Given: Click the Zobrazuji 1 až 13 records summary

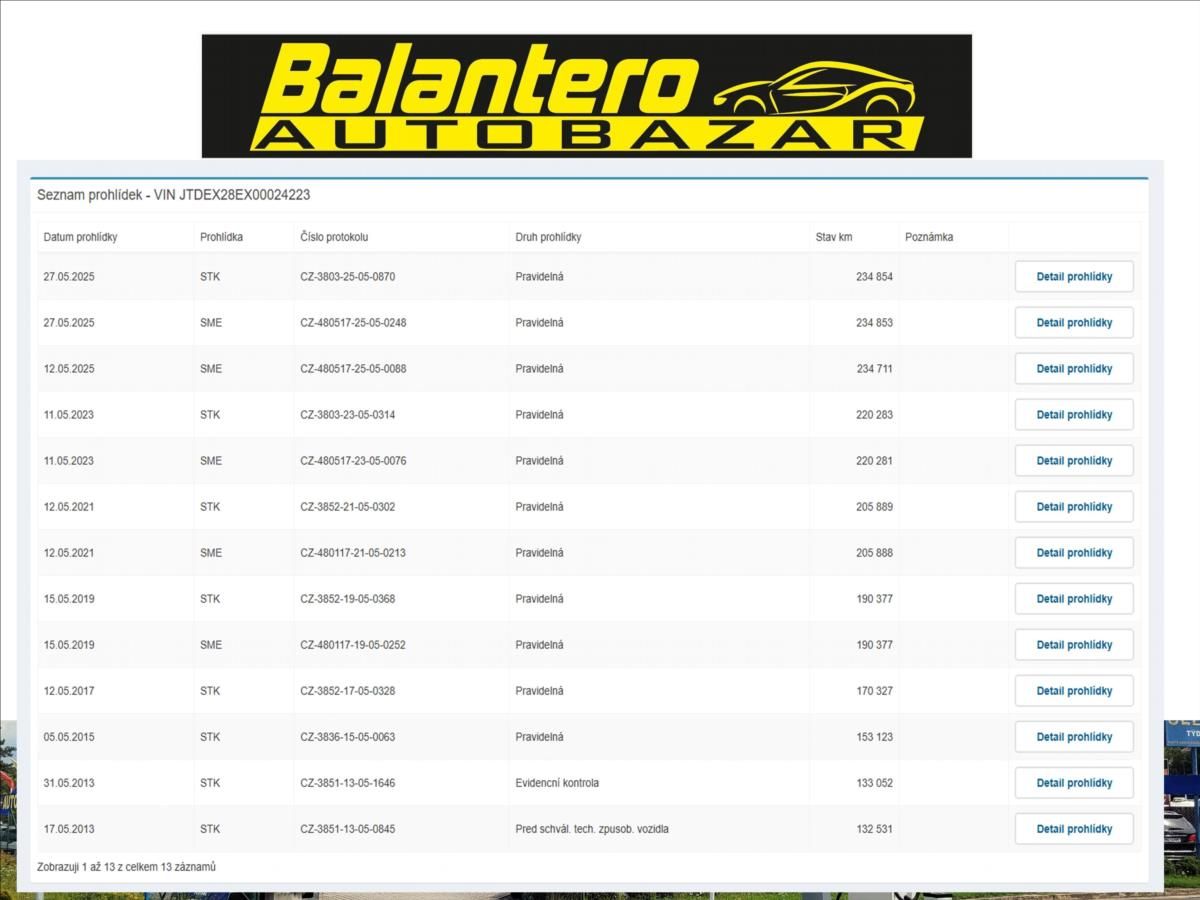Looking at the screenshot, I should [126, 867].
